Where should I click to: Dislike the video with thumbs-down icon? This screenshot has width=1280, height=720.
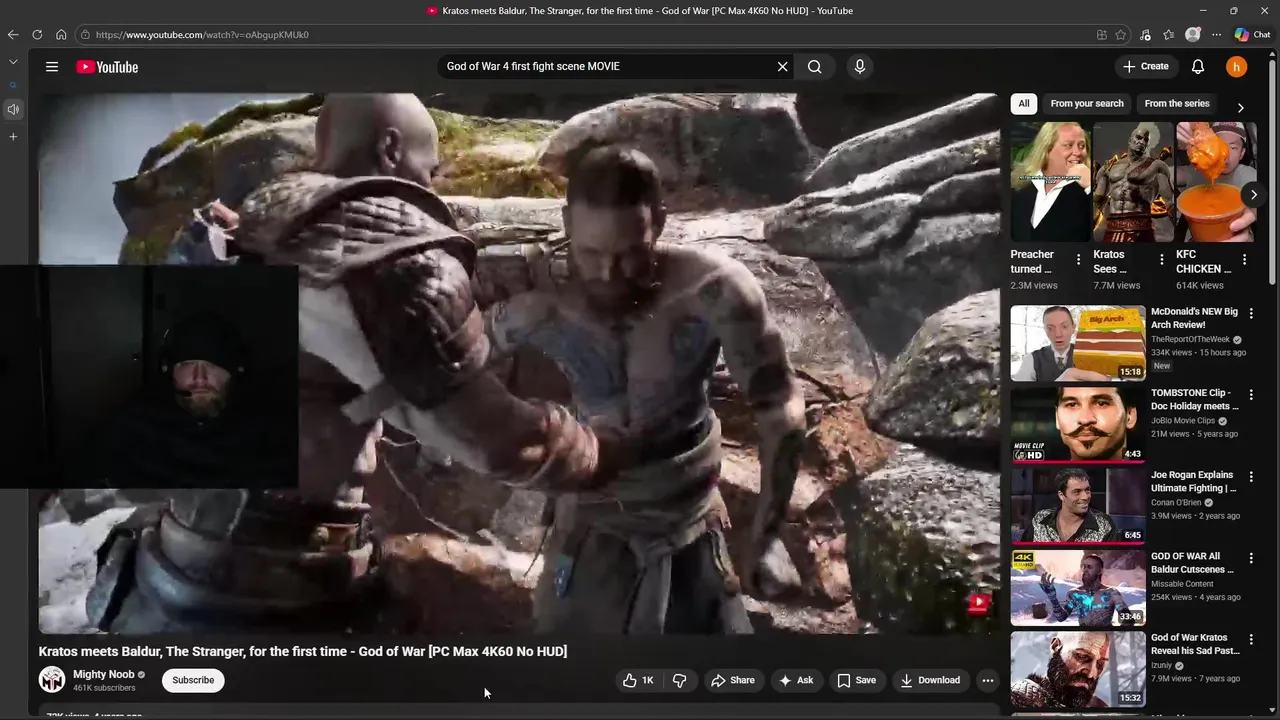point(680,680)
